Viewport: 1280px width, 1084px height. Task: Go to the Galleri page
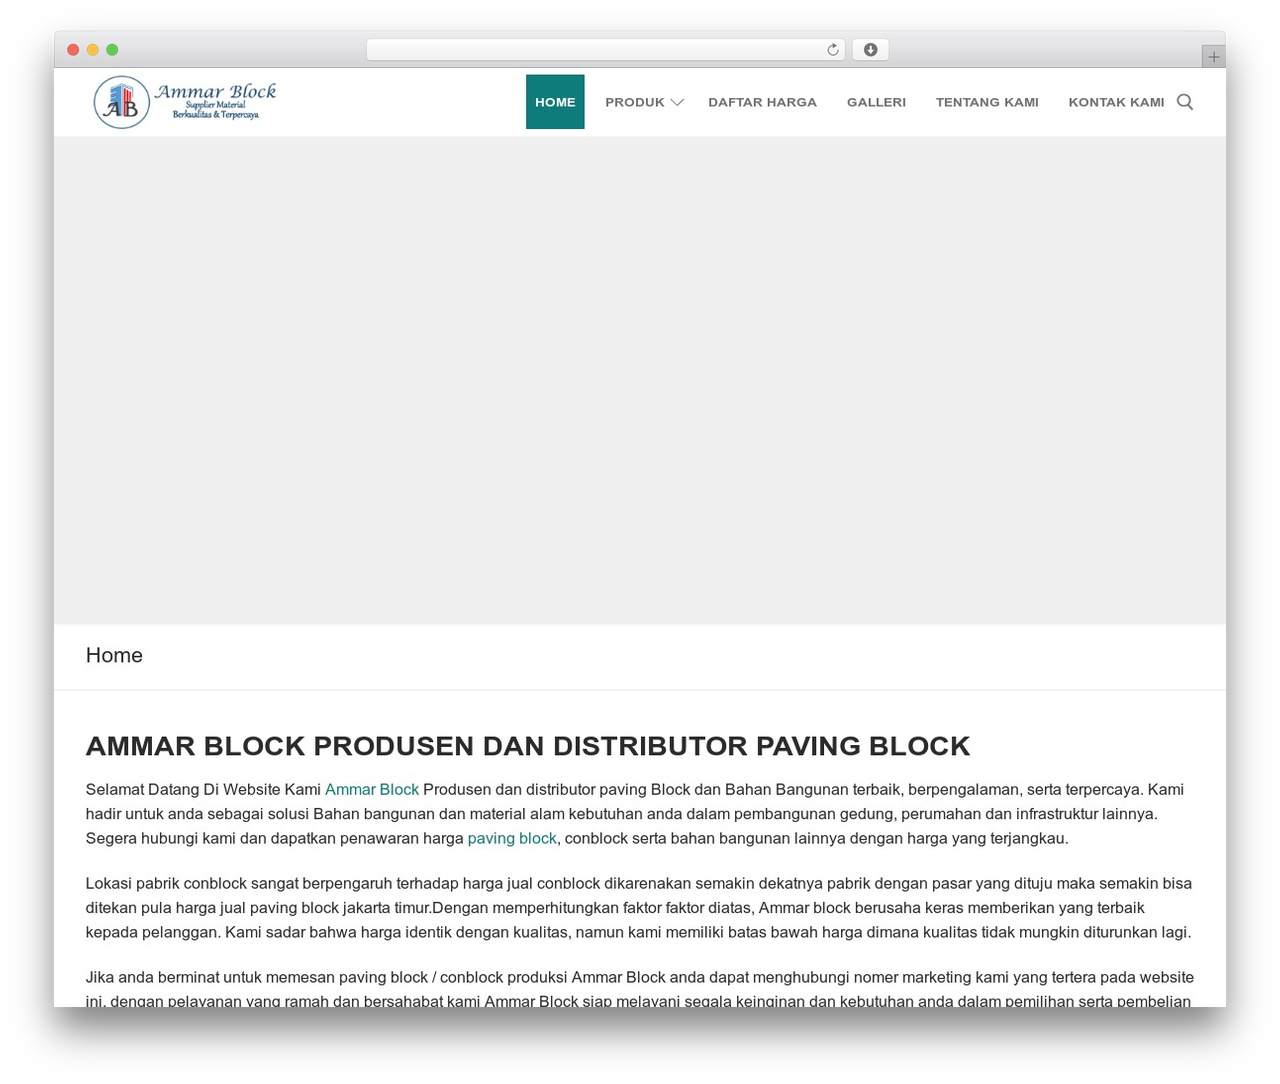[x=876, y=102]
